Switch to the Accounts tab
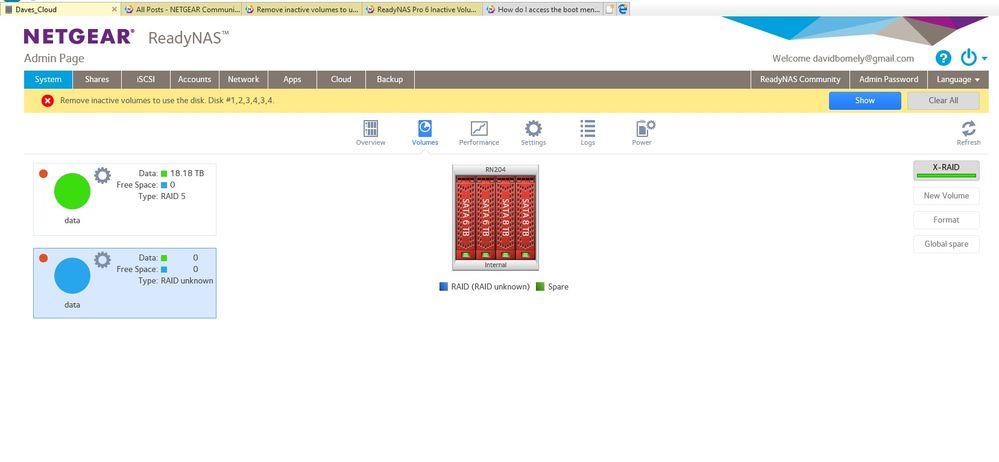This screenshot has width=999, height=462. (x=194, y=80)
